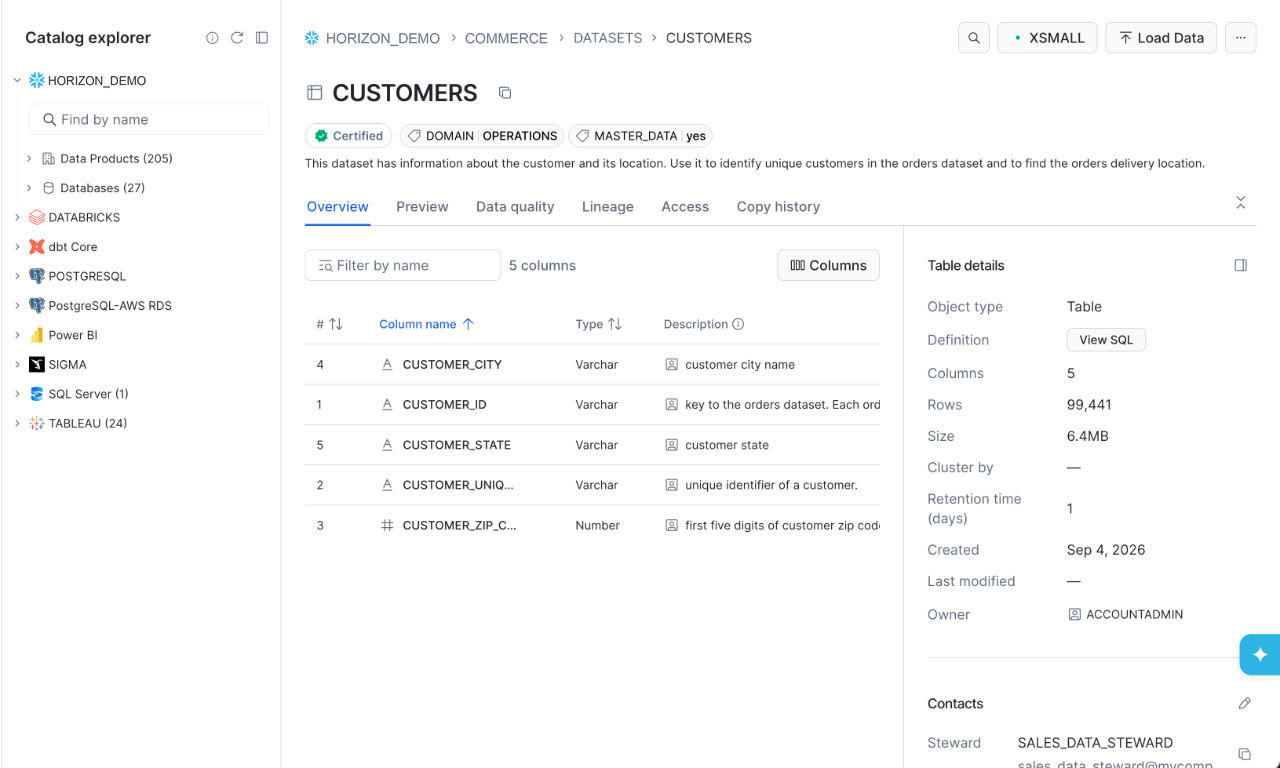
Task: Switch to the Overview tab
Action: coord(338,207)
